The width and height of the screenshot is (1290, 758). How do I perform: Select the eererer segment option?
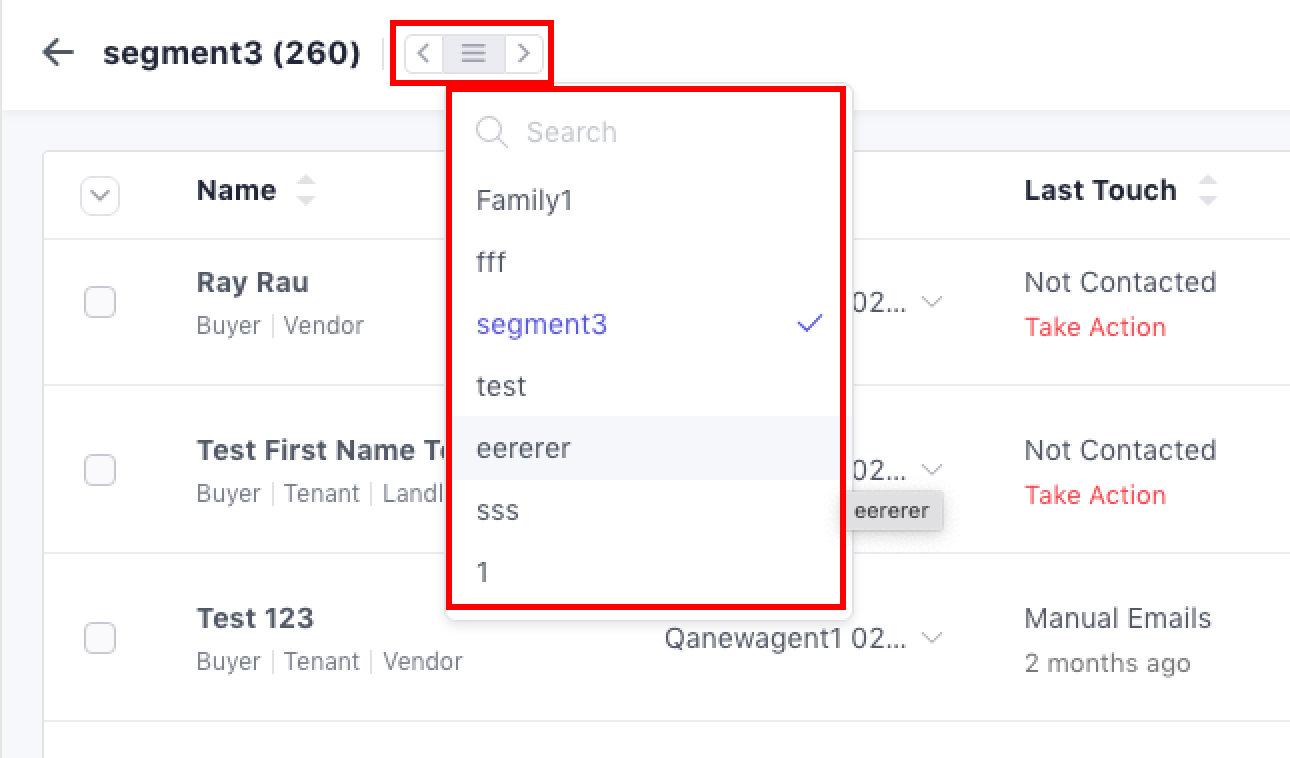[524, 448]
